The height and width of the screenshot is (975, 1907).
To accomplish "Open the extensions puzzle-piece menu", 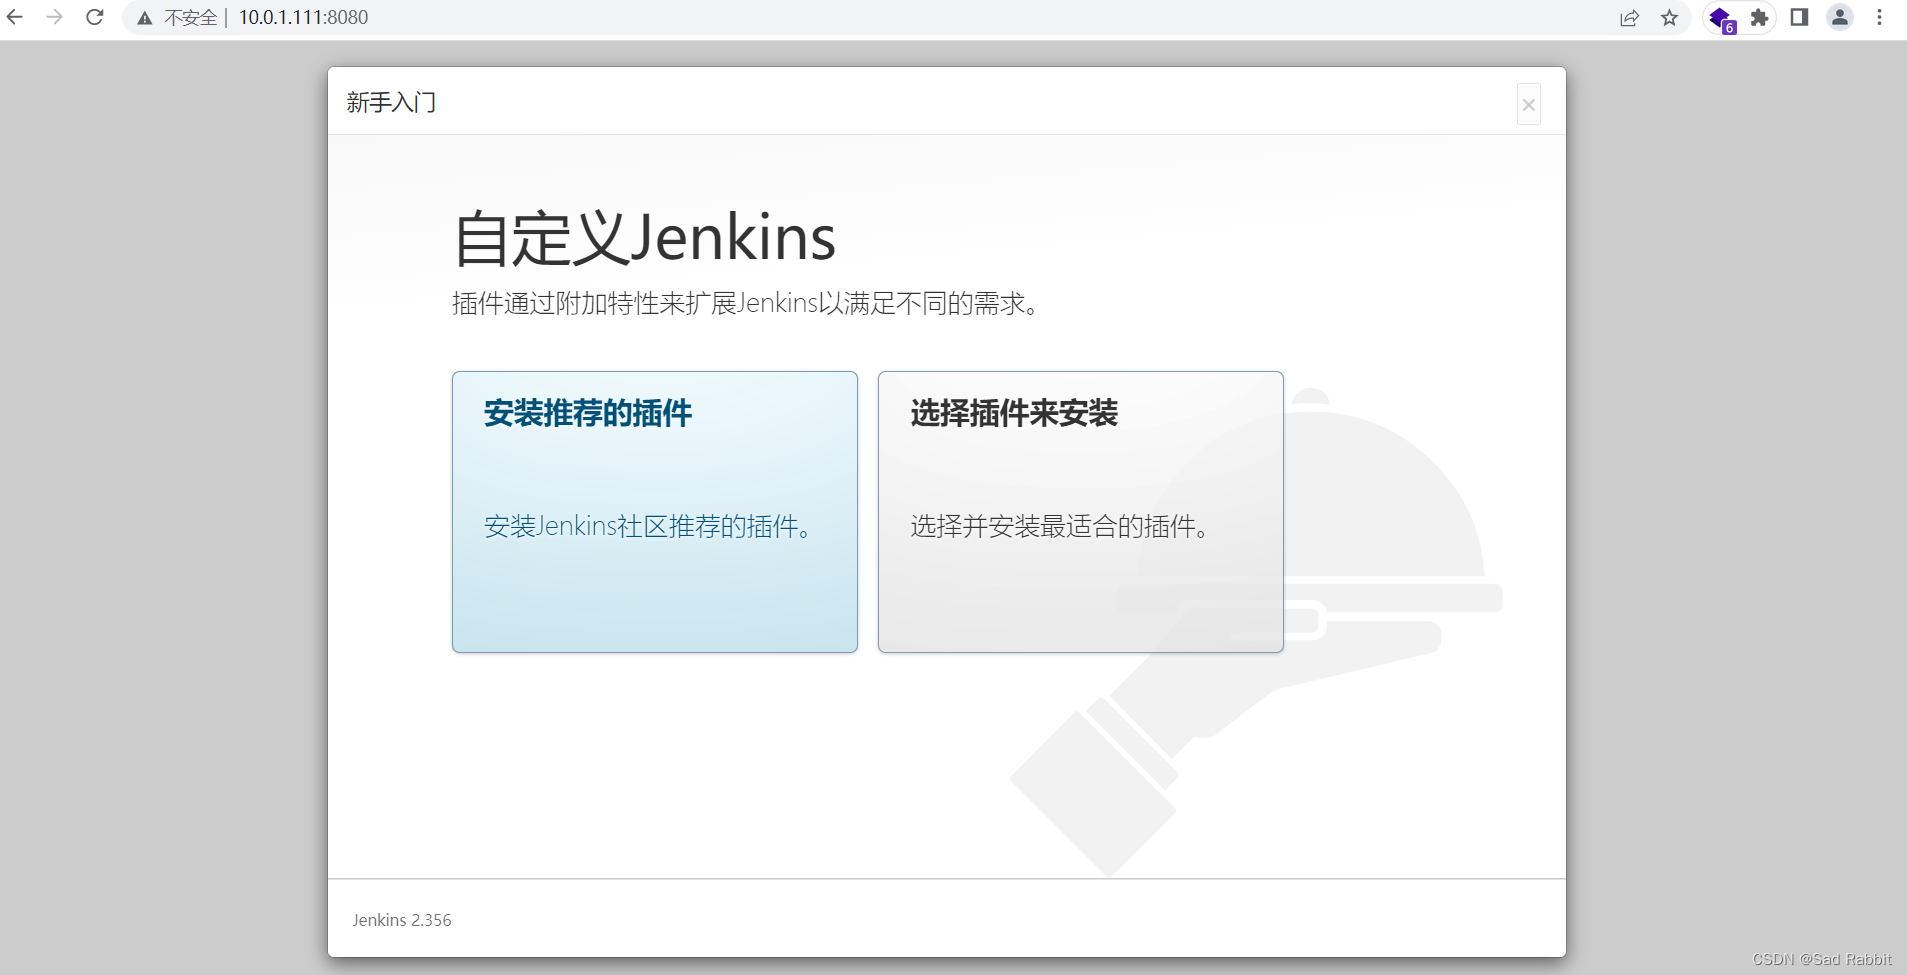I will coord(1760,17).
